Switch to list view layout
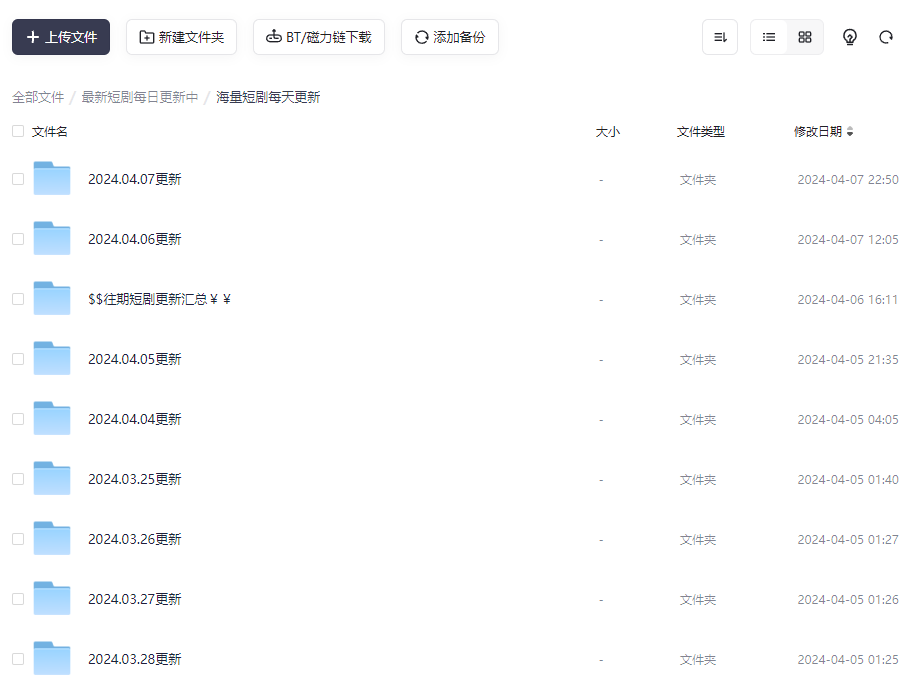 (x=768, y=36)
